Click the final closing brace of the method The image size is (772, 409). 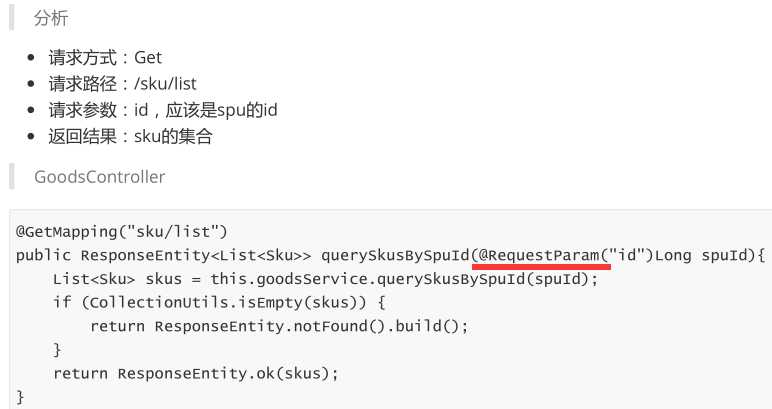point(20,397)
